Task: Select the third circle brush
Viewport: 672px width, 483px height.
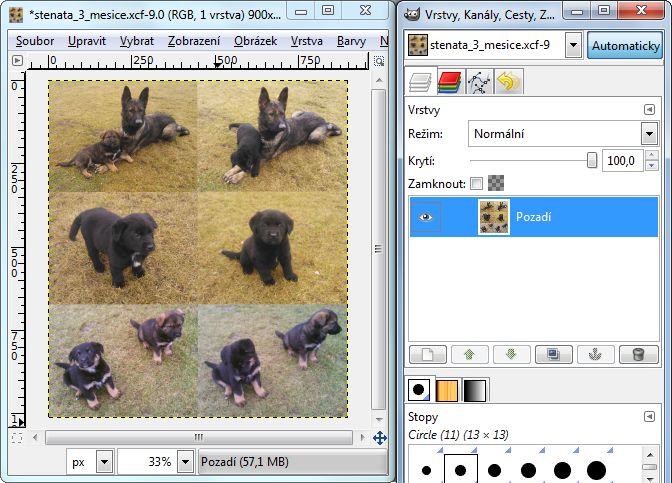Action: 495,471
